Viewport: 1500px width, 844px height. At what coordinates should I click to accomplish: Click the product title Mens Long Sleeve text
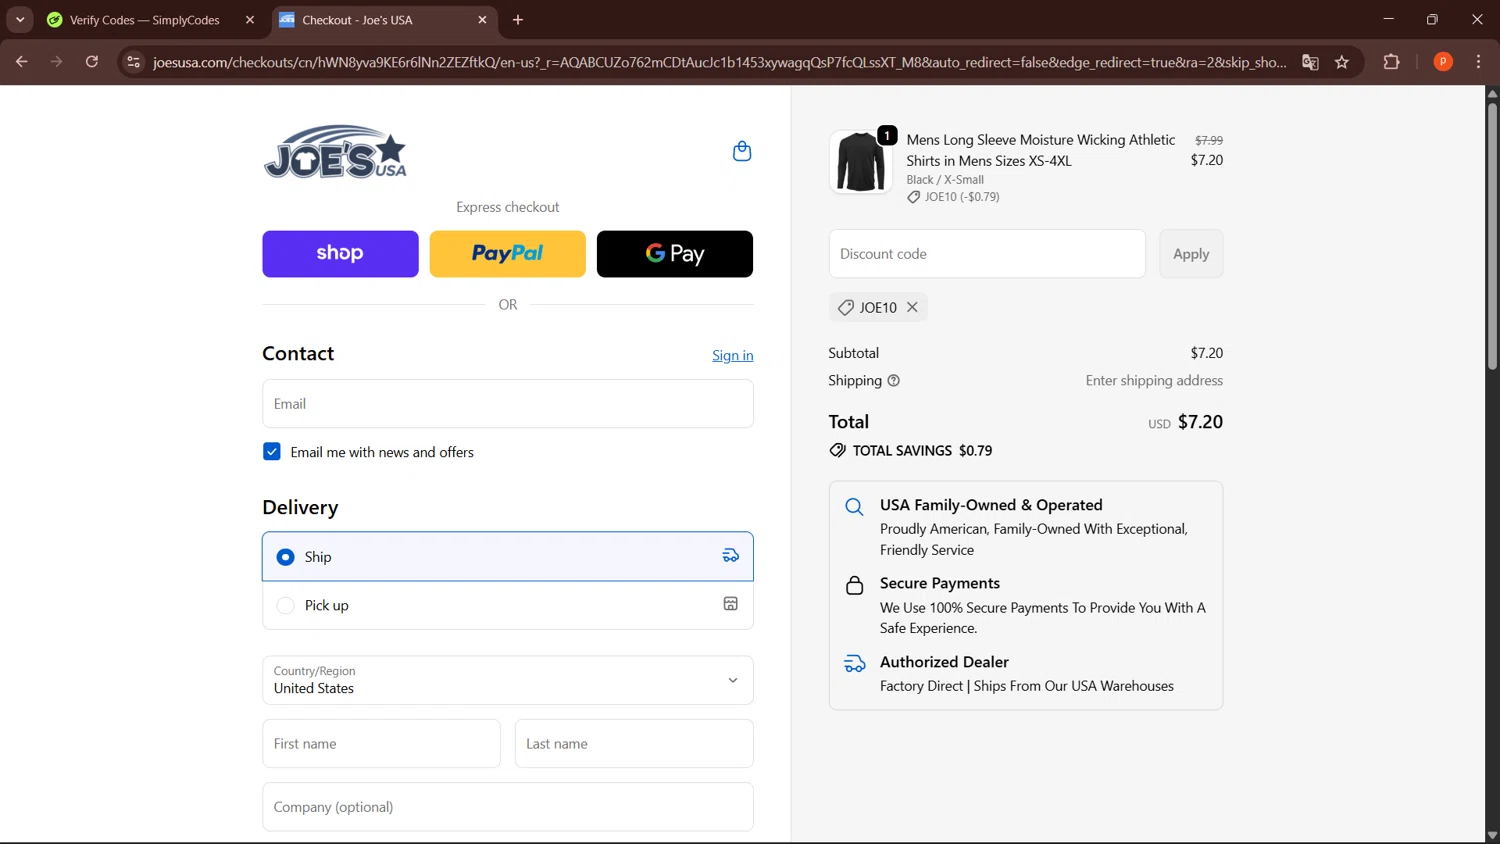point(1041,150)
